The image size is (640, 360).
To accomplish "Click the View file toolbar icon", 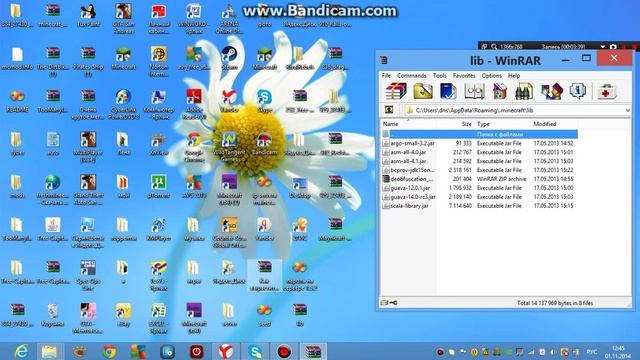I will (x=474, y=91).
